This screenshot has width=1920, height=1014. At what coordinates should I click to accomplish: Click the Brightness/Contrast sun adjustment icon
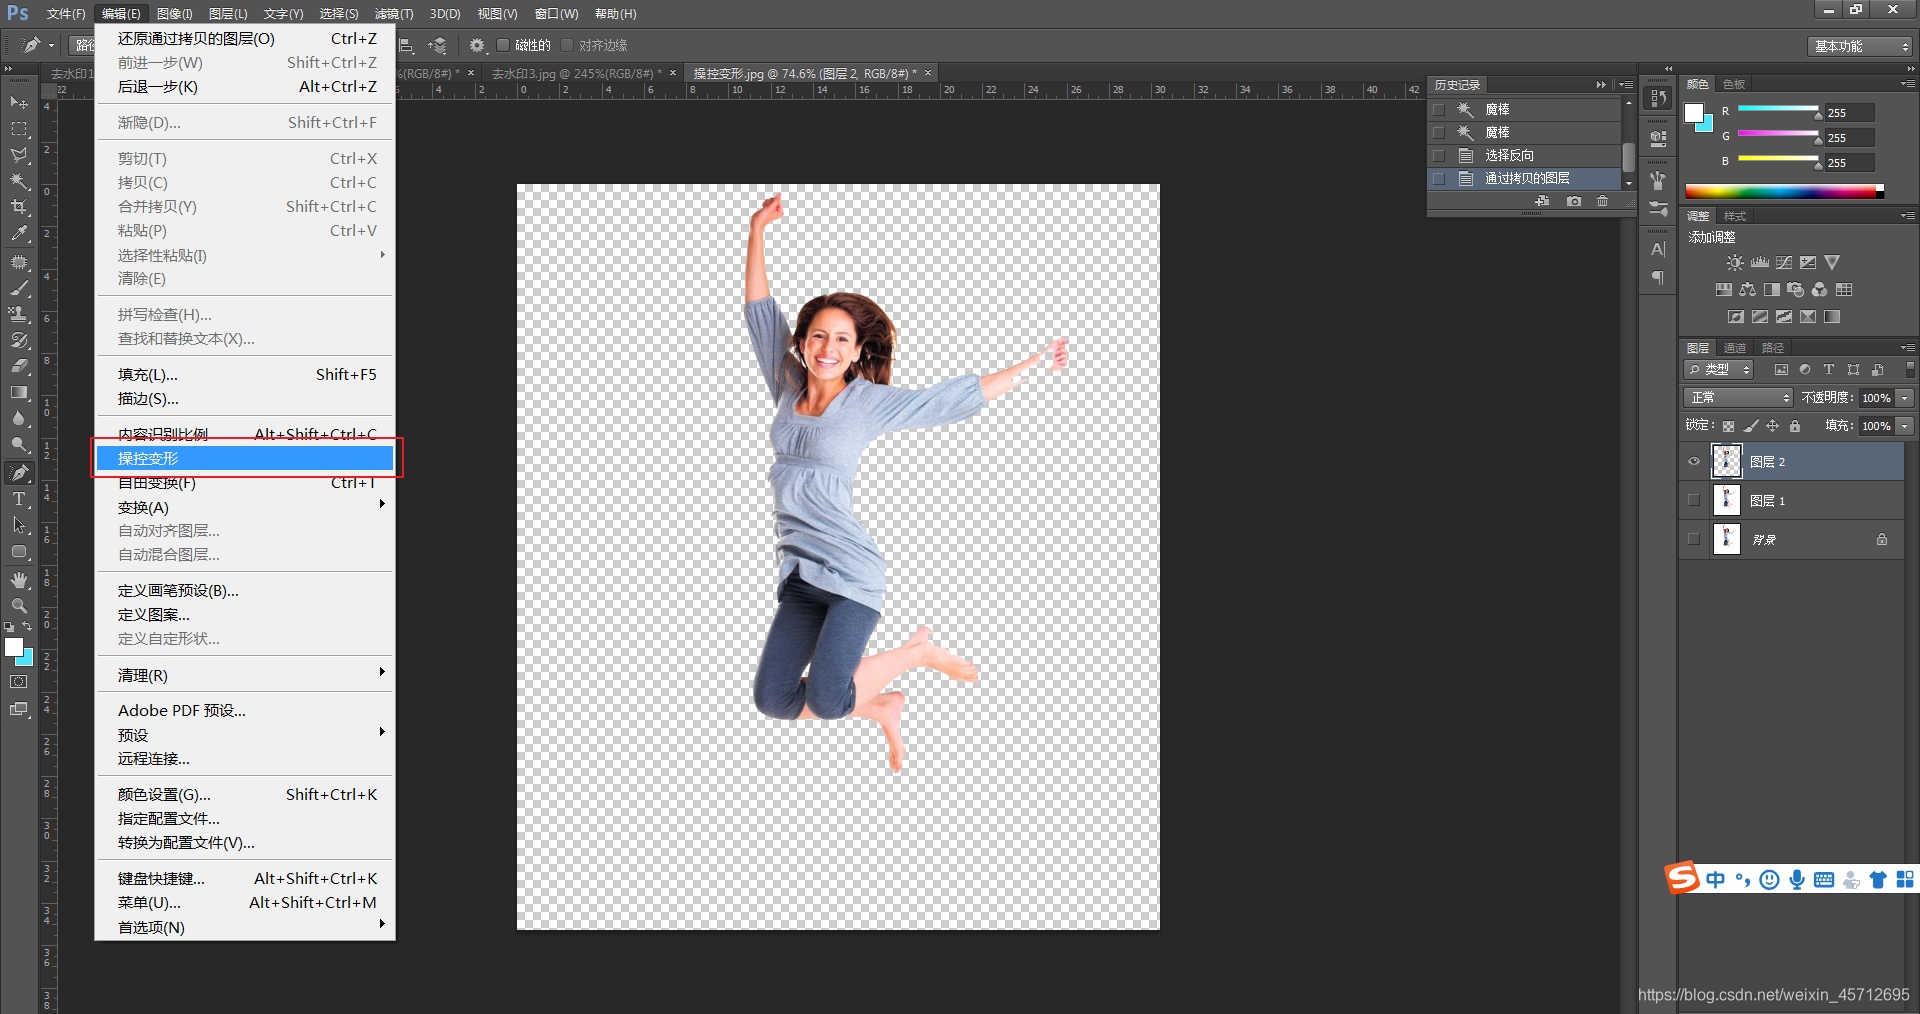coord(1735,263)
